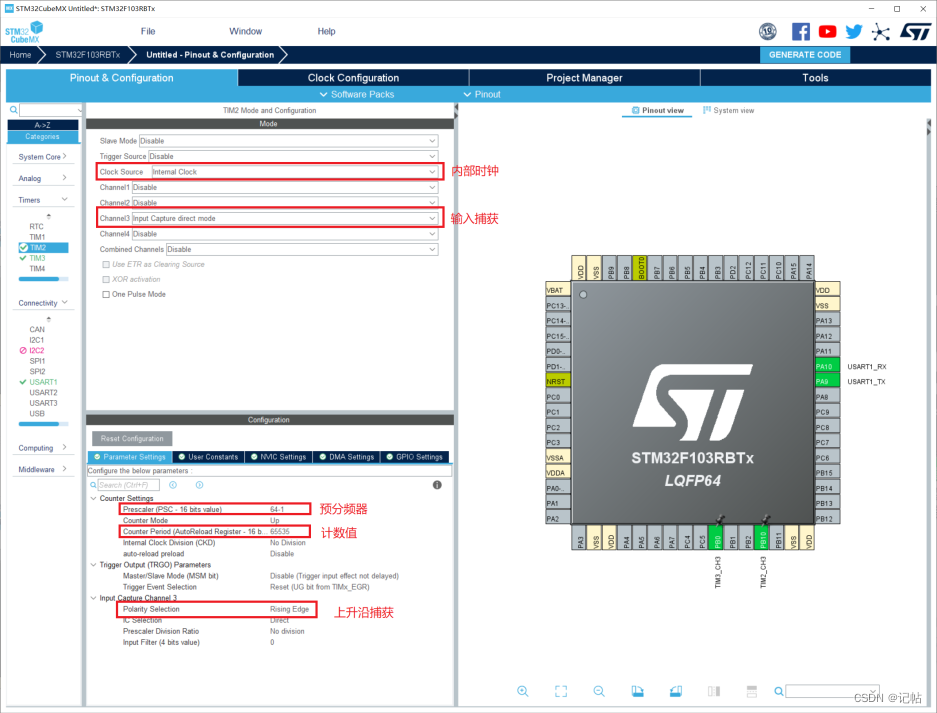Click the Twitter icon in the header

coord(853,31)
